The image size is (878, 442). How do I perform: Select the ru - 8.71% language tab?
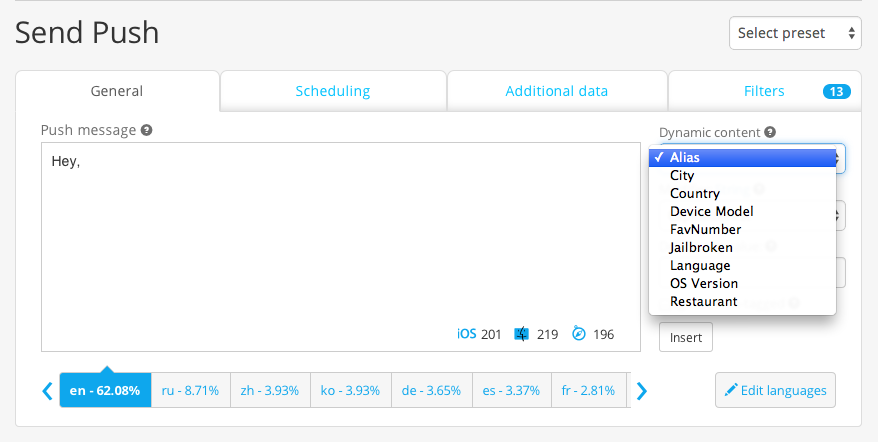click(x=190, y=390)
